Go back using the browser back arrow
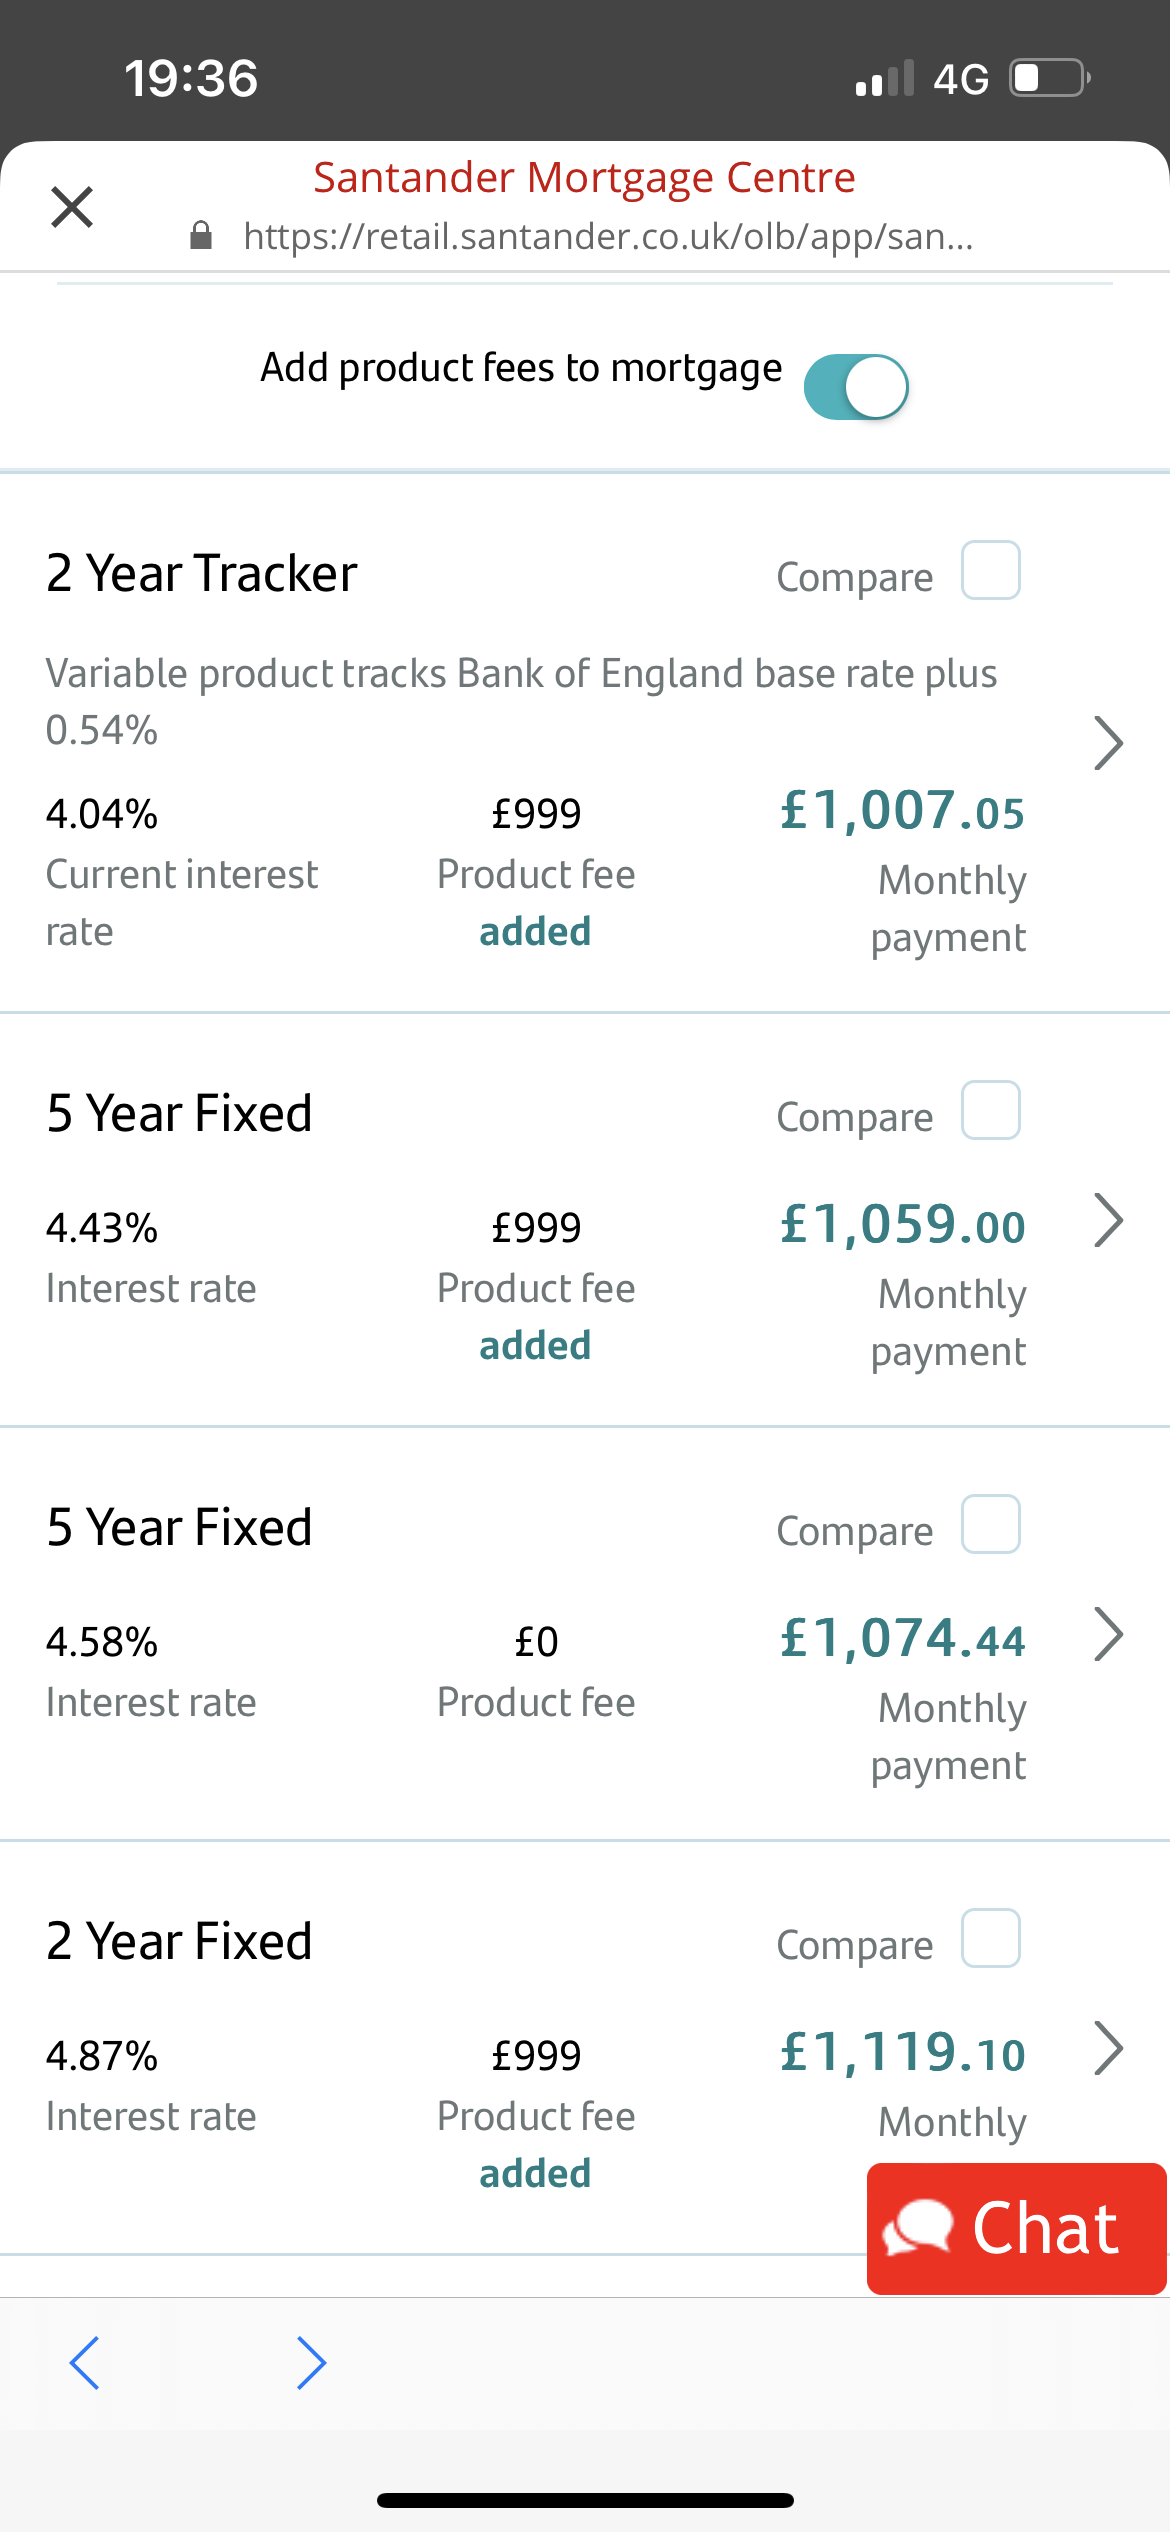1170x2532 pixels. 85,2362
